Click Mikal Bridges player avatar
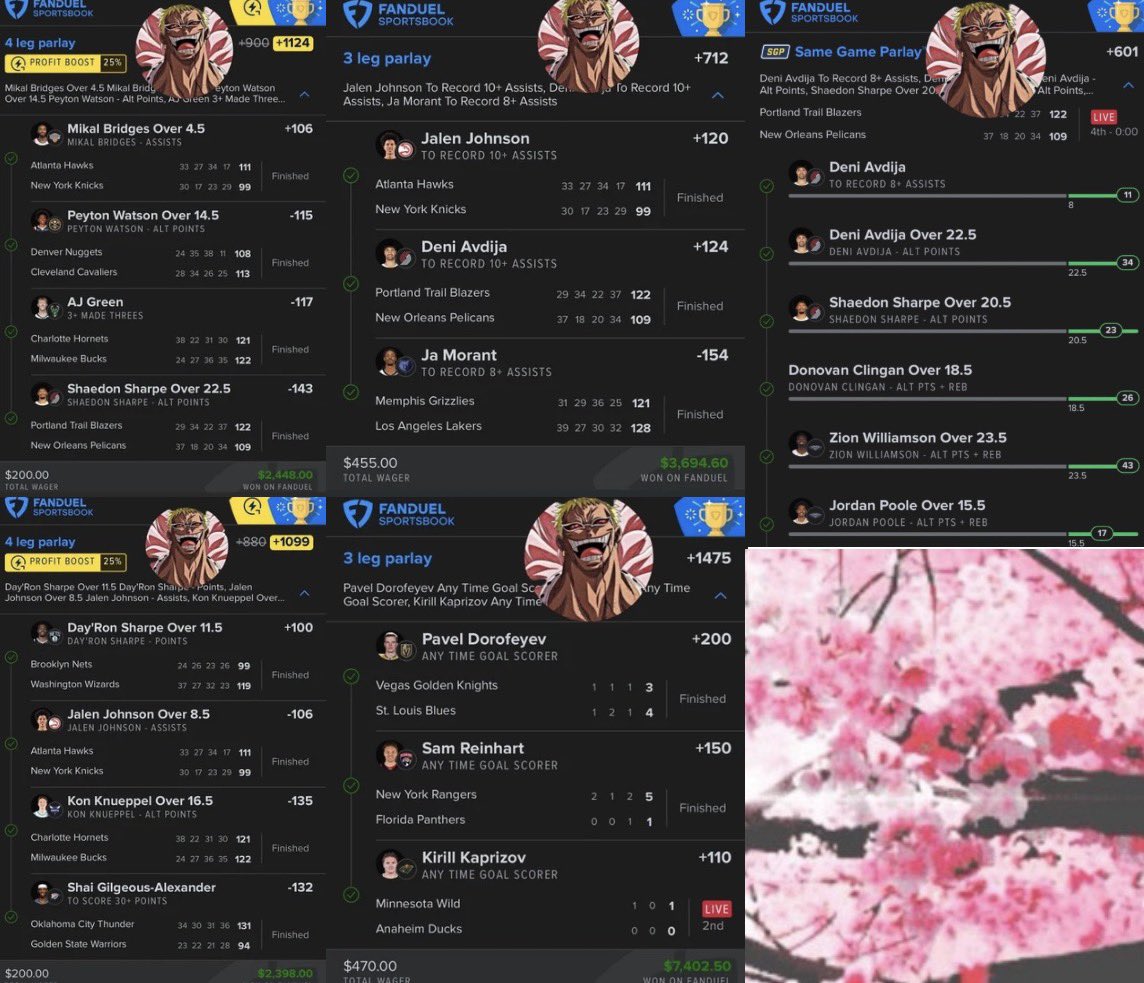Viewport: 1144px width, 983px height. tap(46, 134)
